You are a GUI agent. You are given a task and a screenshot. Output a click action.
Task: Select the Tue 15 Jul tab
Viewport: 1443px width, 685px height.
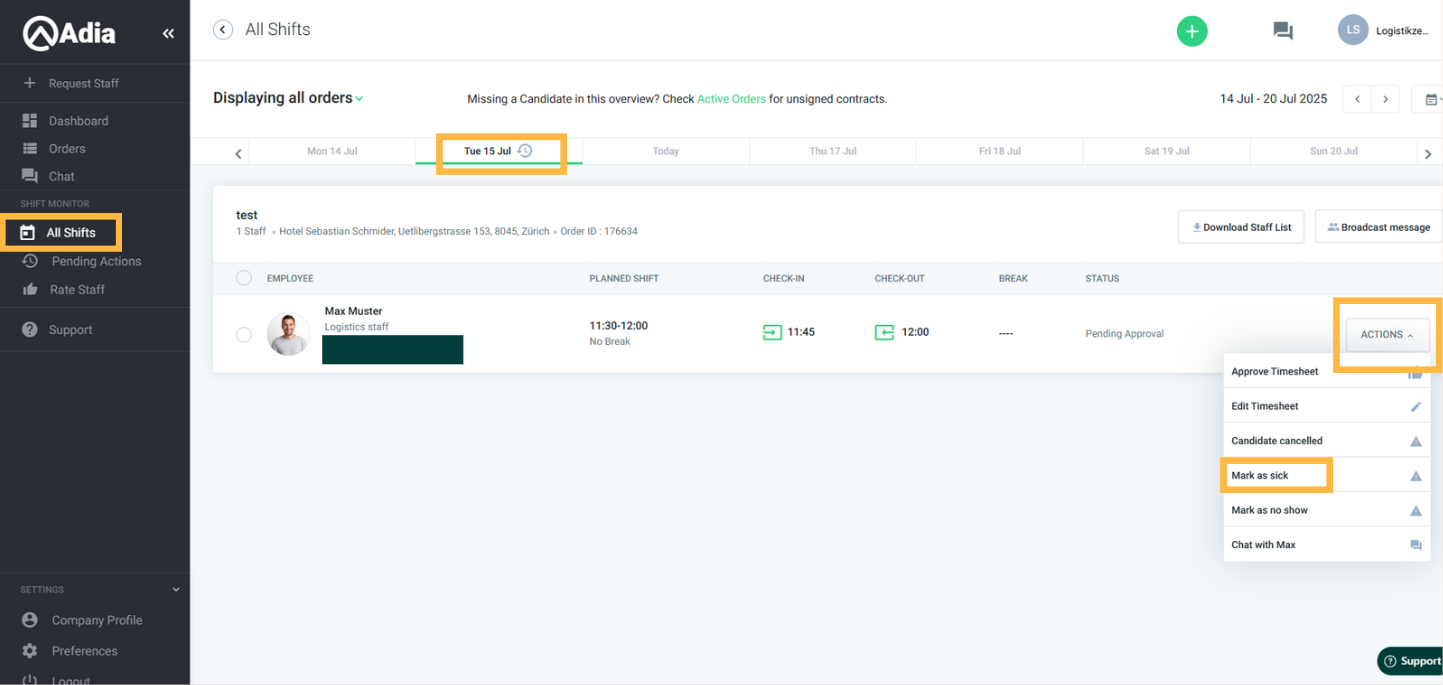pyautogui.click(x=499, y=151)
